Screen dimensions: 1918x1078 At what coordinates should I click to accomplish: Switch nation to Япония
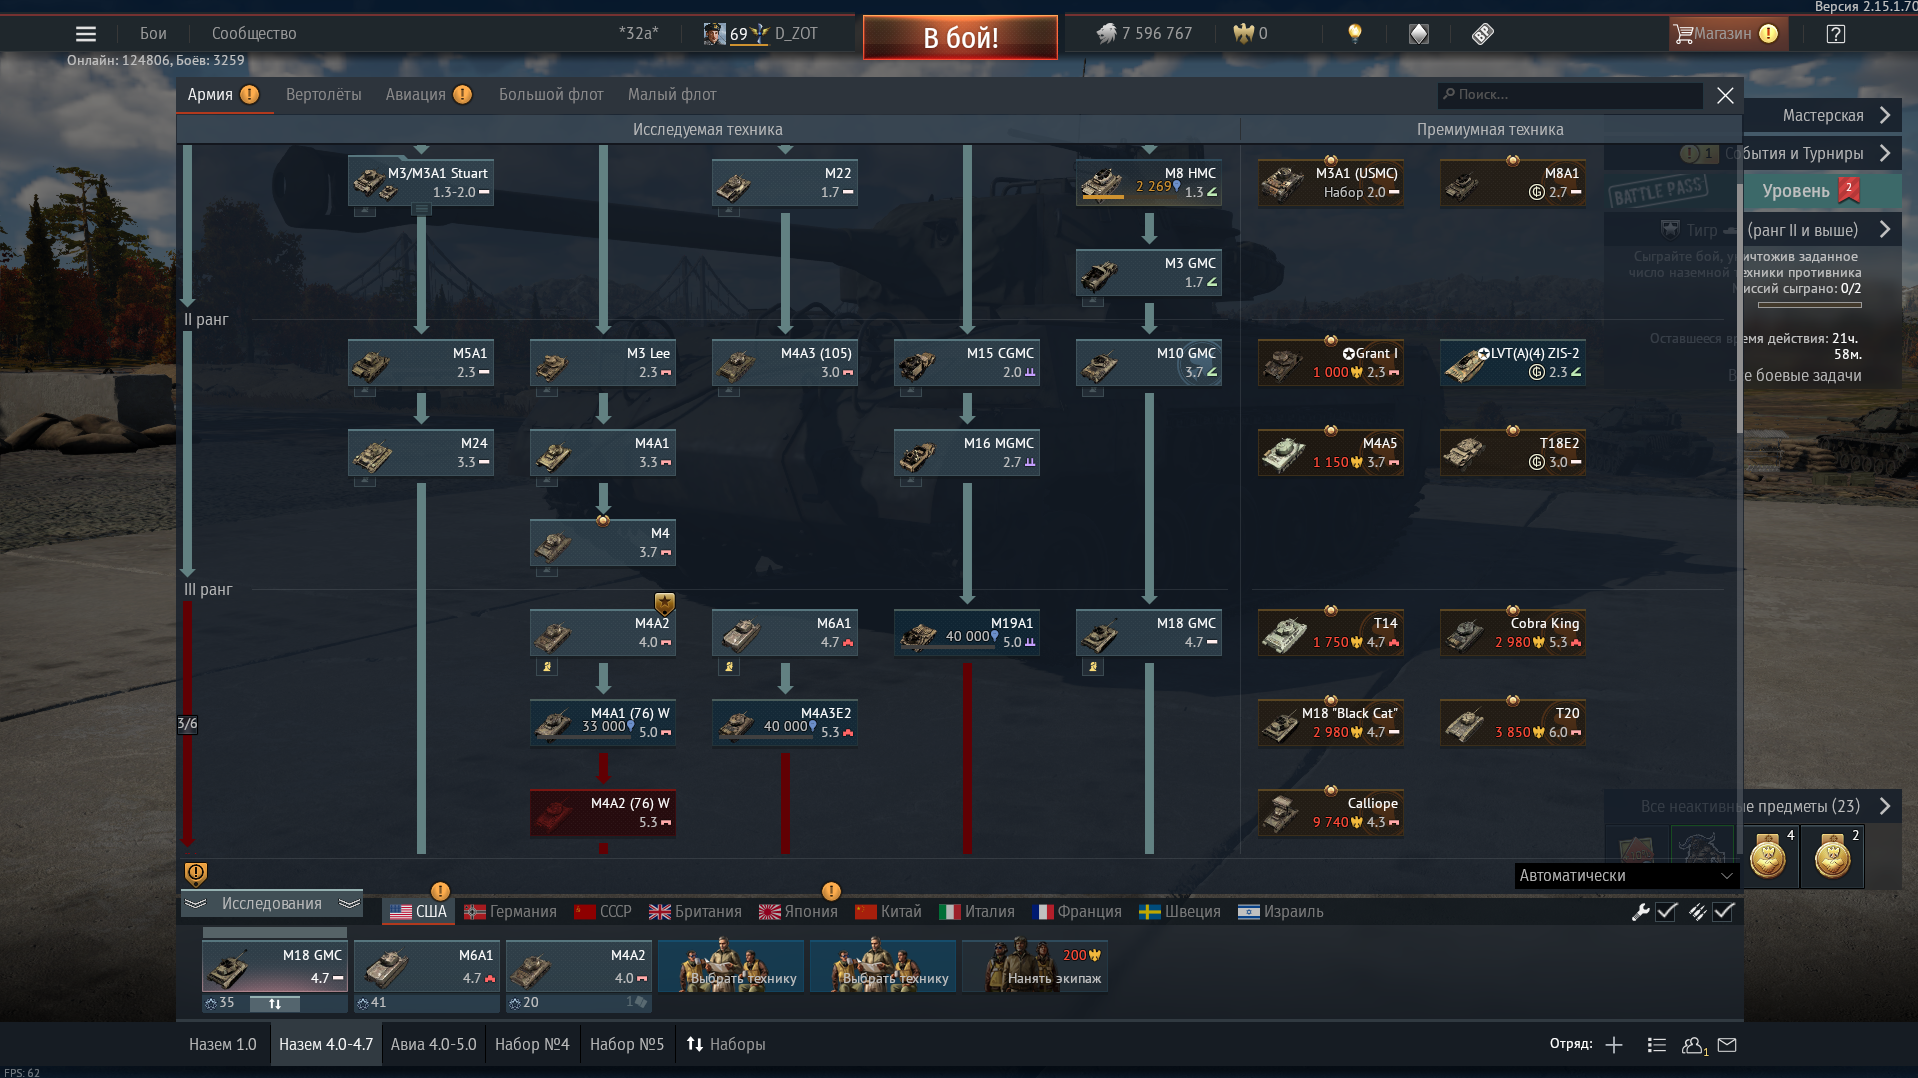pos(798,912)
